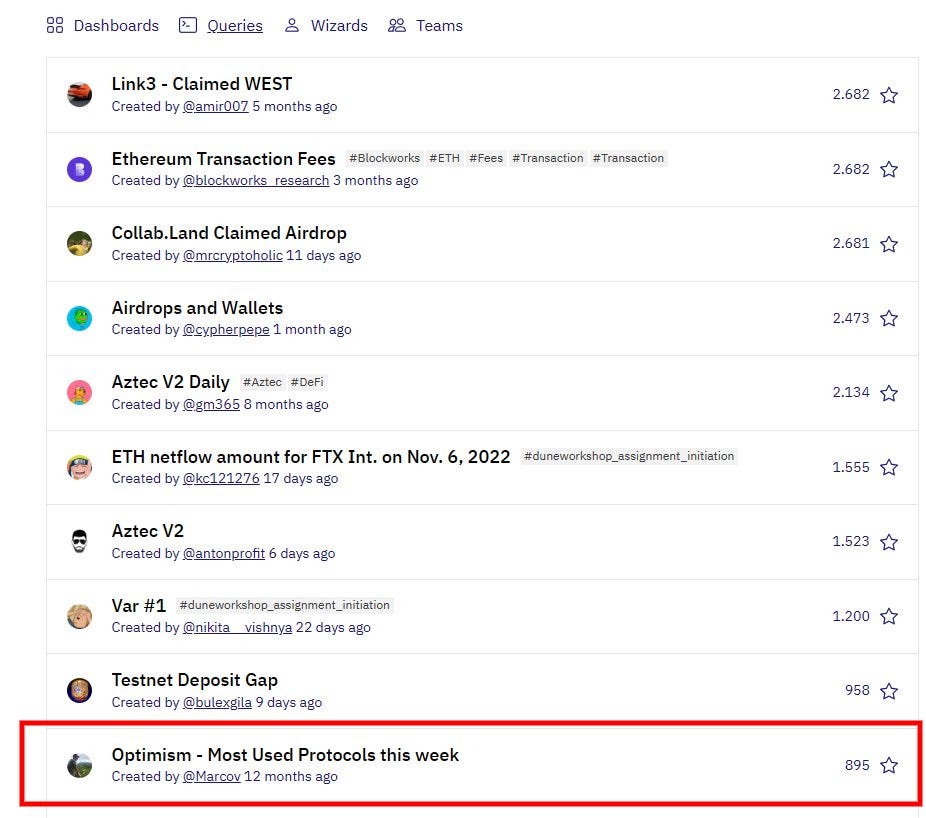Open the cypherpepe frog avatar

[x=79, y=318]
